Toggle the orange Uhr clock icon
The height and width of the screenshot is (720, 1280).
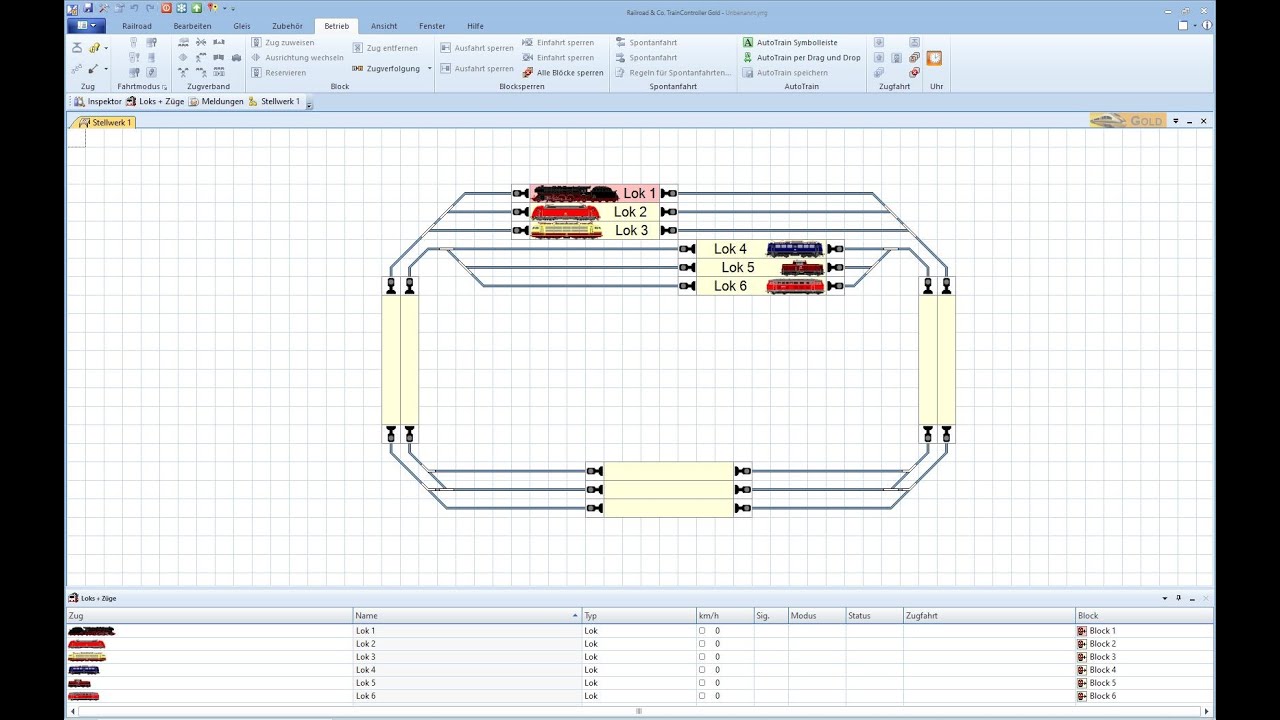[x=934, y=58]
